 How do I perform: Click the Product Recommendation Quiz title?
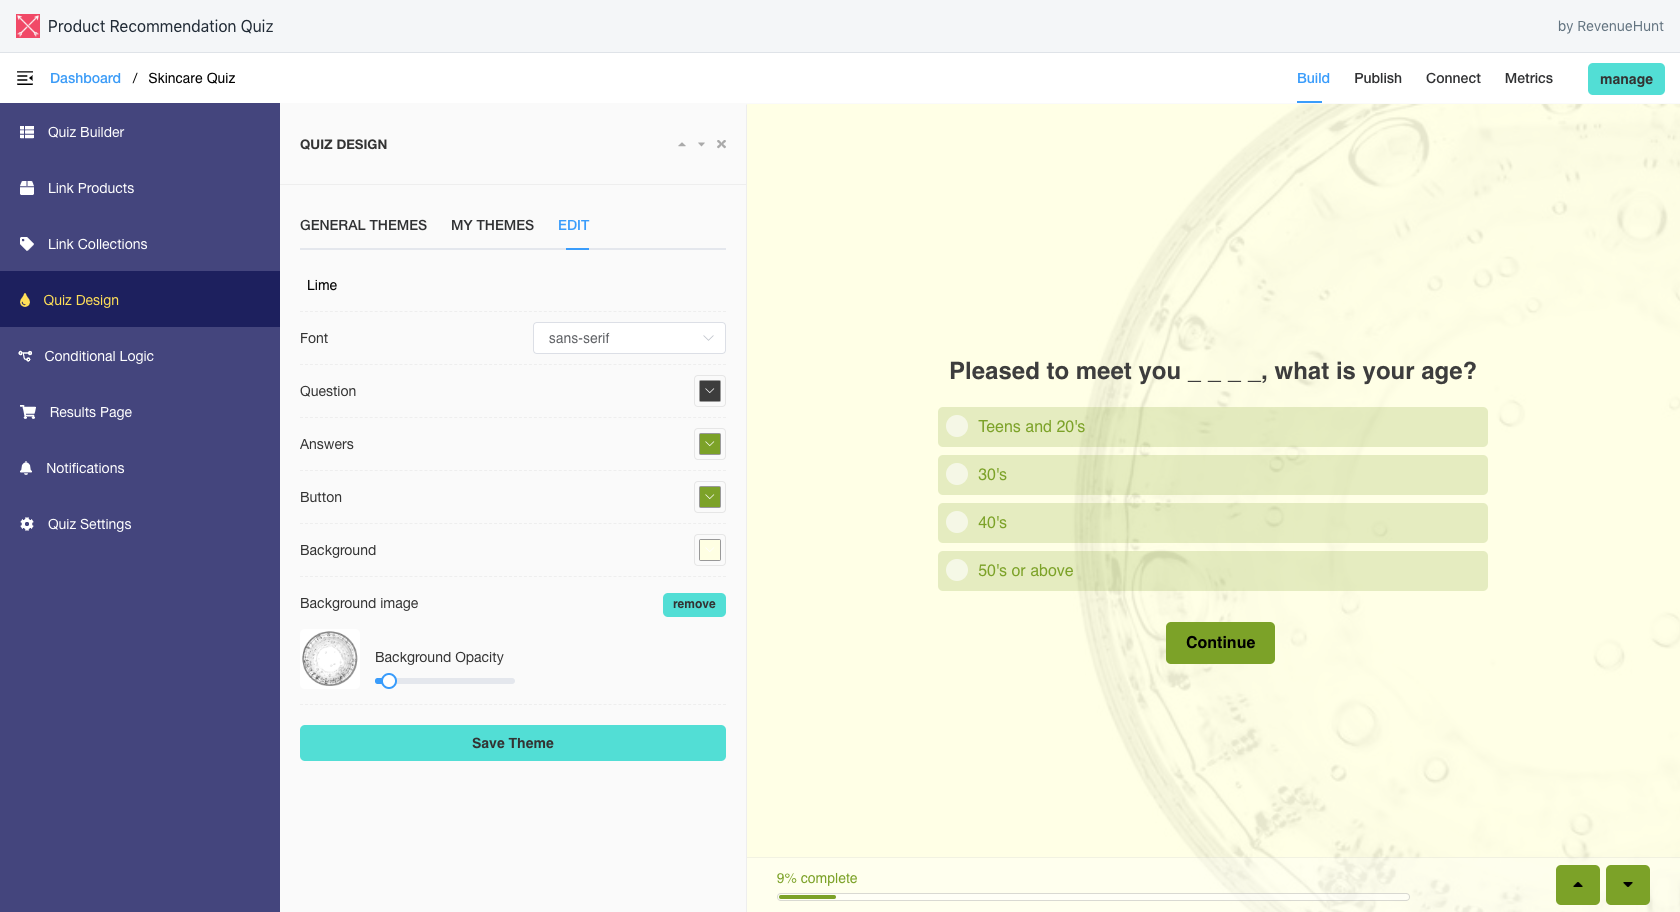click(160, 26)
